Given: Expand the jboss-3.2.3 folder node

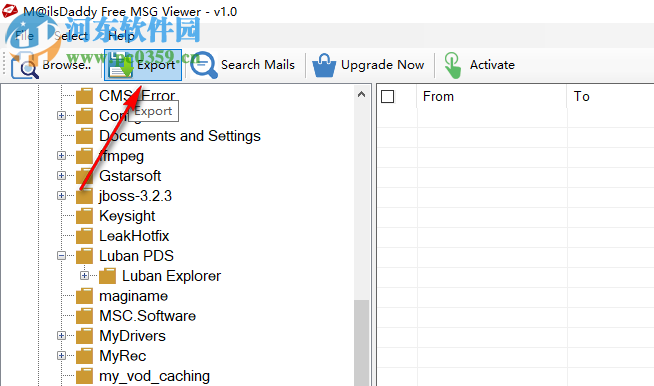Looking at the screenshot, I should click(61, 196).
